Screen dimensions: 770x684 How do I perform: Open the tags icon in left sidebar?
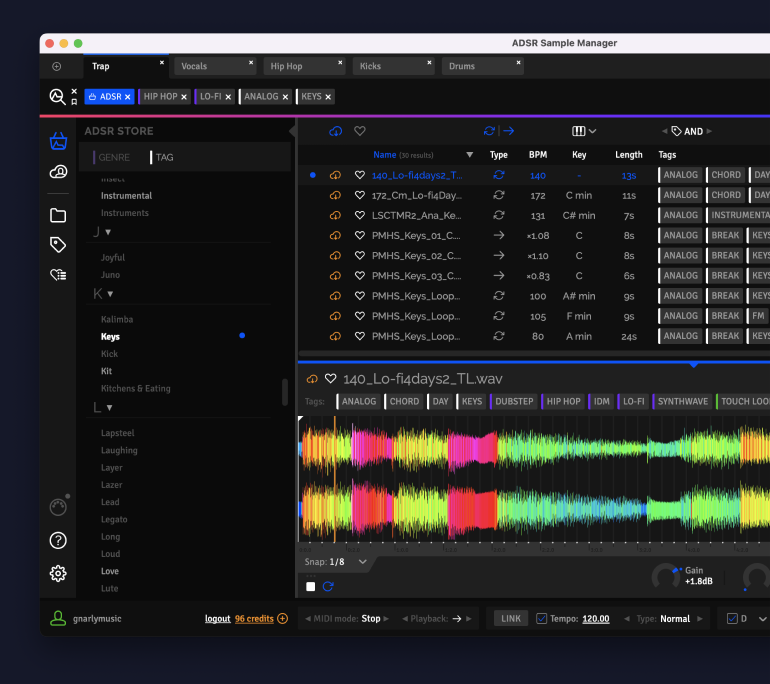coord(58,245)
